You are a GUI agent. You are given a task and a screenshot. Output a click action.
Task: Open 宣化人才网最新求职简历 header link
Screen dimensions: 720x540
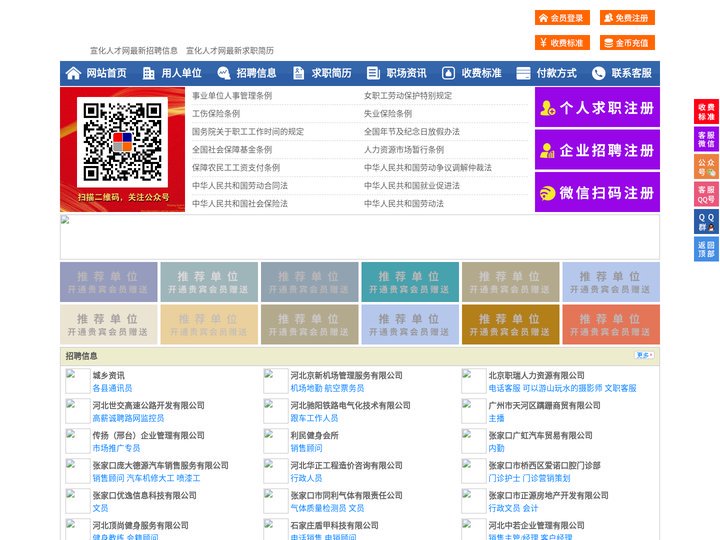click(230, 51)
